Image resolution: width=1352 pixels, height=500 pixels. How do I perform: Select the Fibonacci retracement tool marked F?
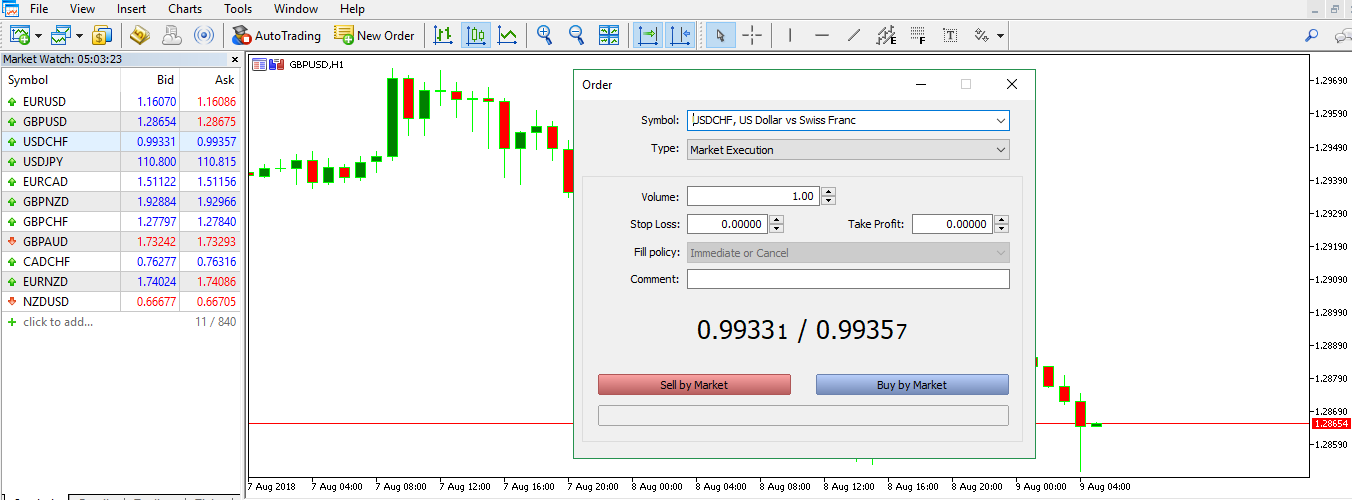918,35
